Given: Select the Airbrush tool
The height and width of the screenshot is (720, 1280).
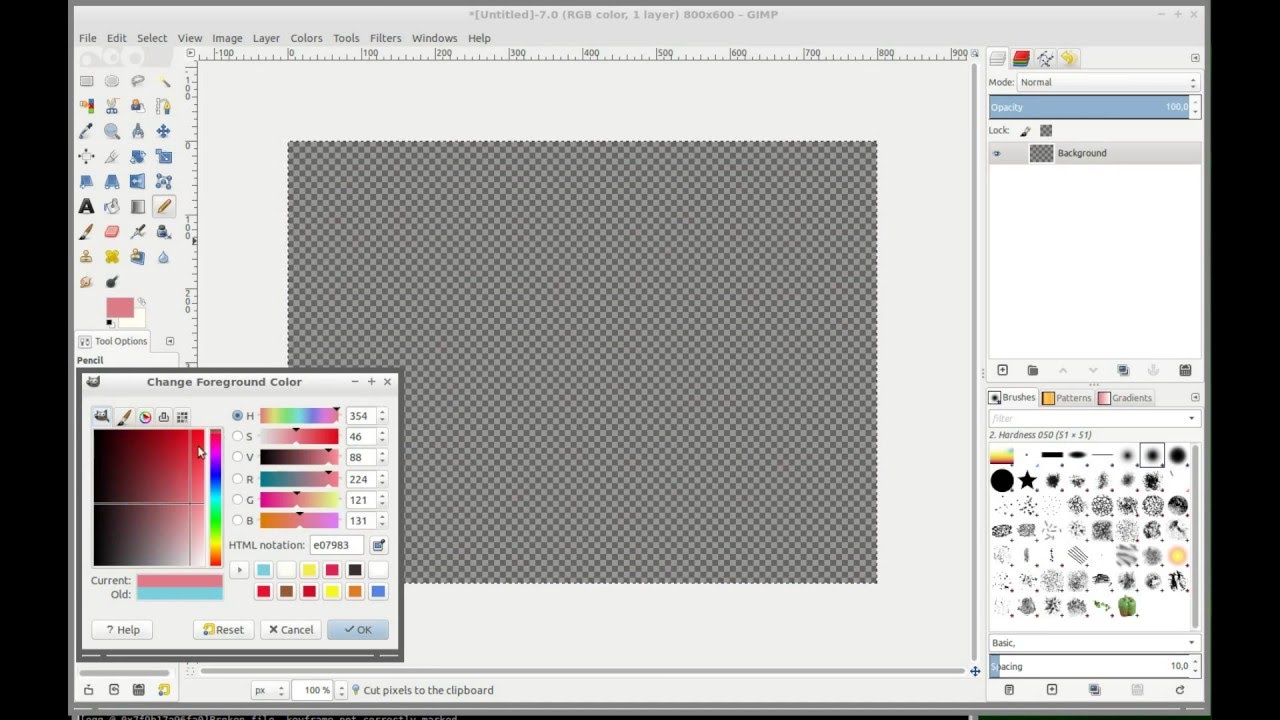Looking at the screenshot, I should point(137,231).
